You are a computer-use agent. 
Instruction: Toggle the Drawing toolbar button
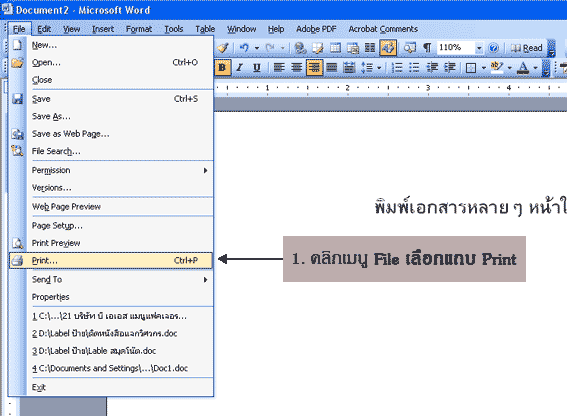pyautogui.click(x=388, y=47)
